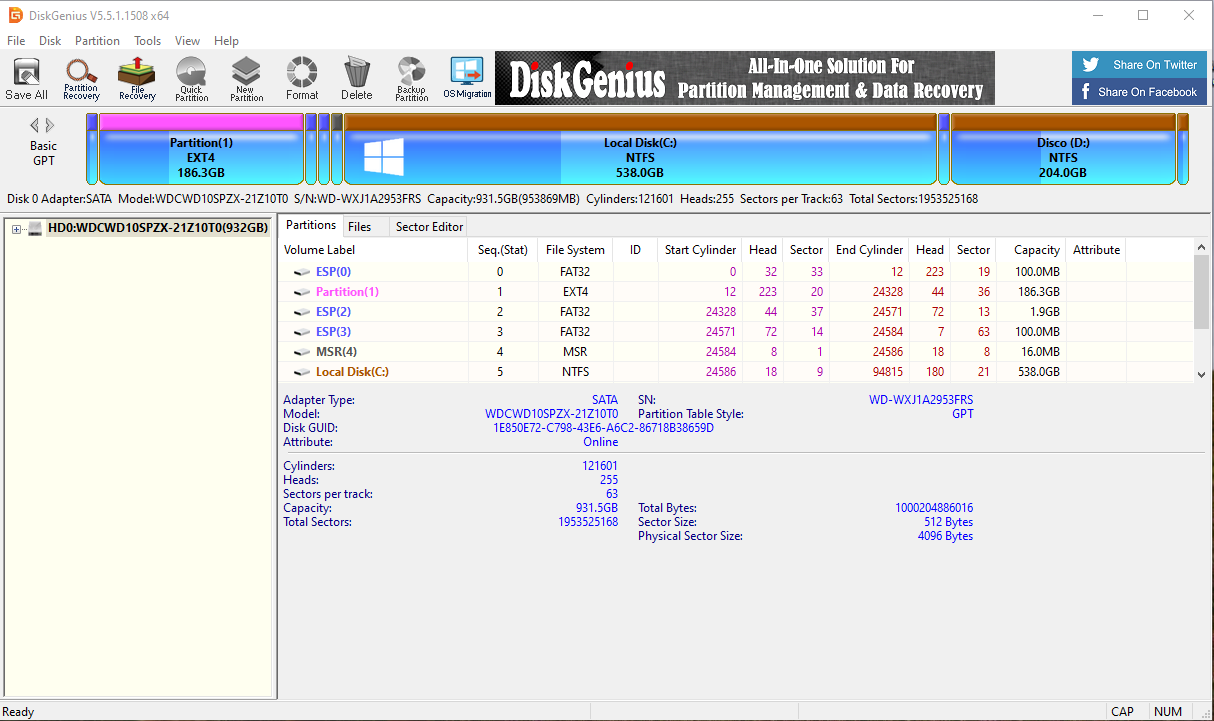Viewport: 1214px width, 721px height.
Task: Select the Disco (D:) block in the disk map
Action: click(1063, 149)
